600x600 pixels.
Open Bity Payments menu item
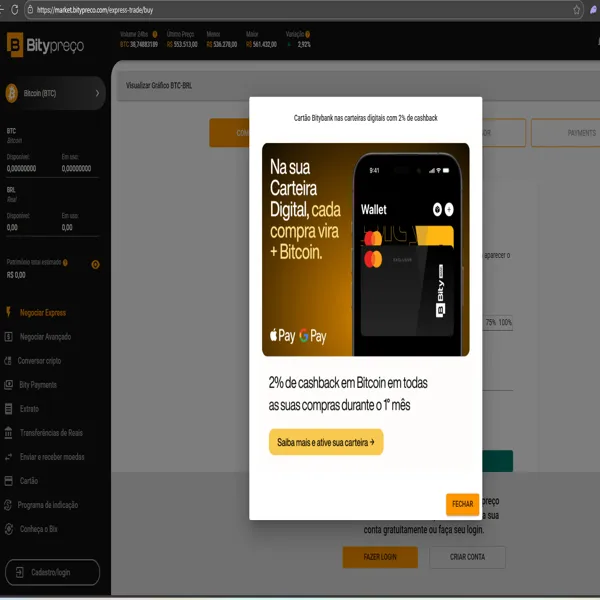tap(38, 385)
